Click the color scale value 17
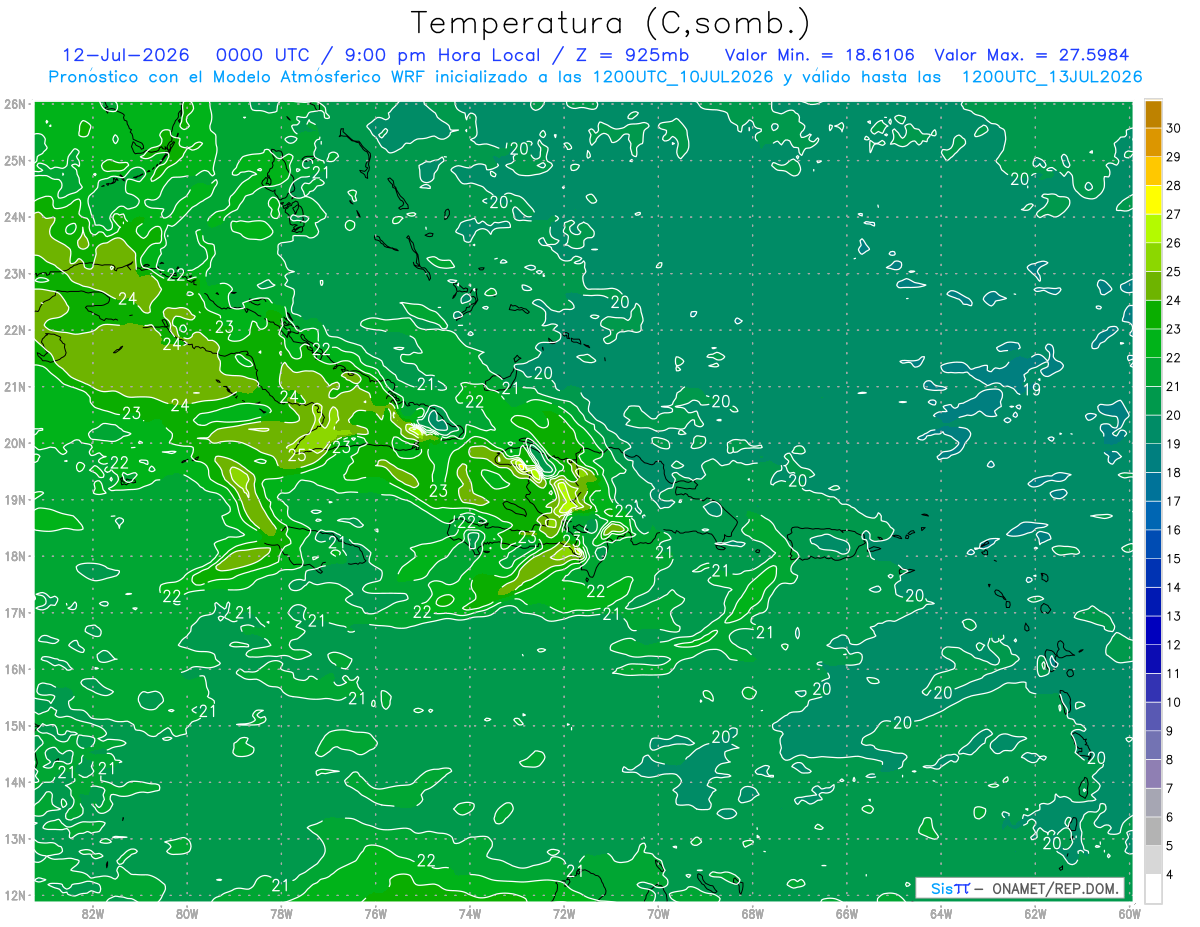The image size is (1200, 927). [x=1174, y=501]
